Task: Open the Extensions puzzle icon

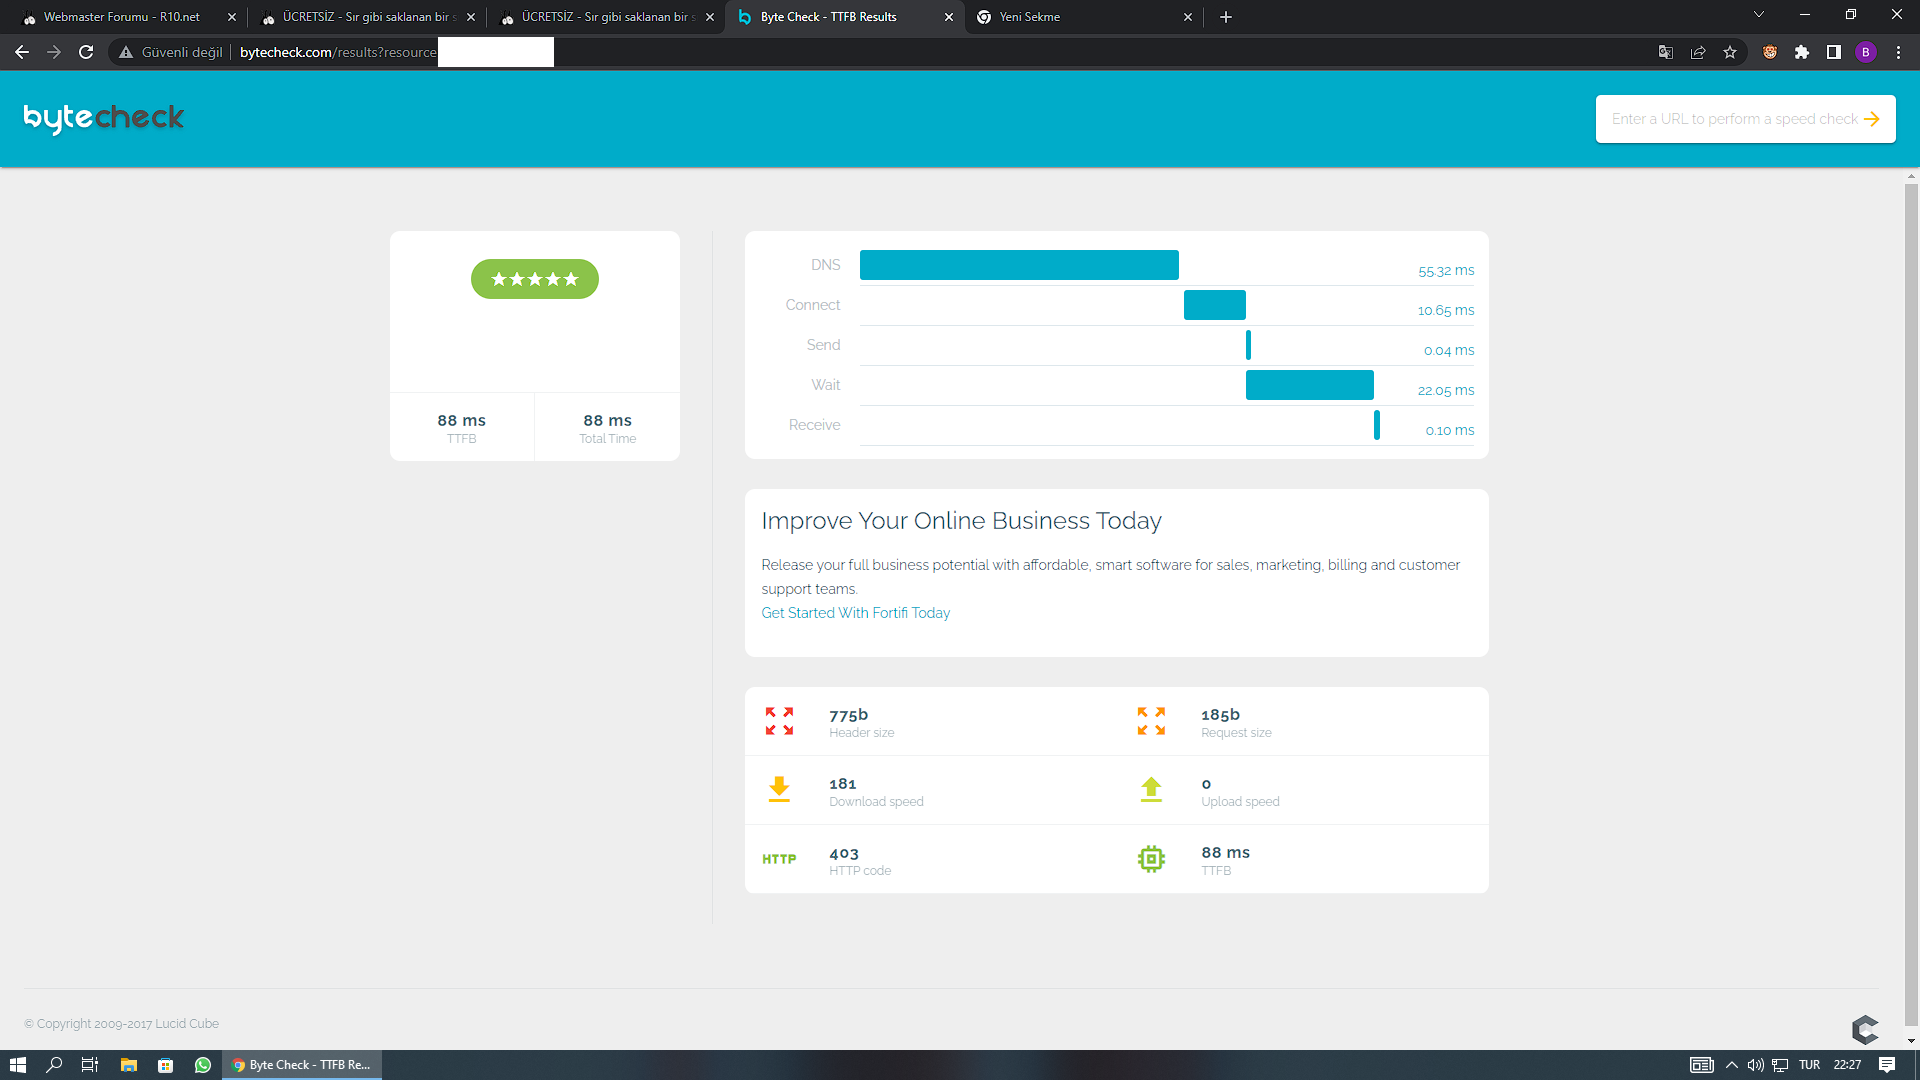Action: point(1802,52)
